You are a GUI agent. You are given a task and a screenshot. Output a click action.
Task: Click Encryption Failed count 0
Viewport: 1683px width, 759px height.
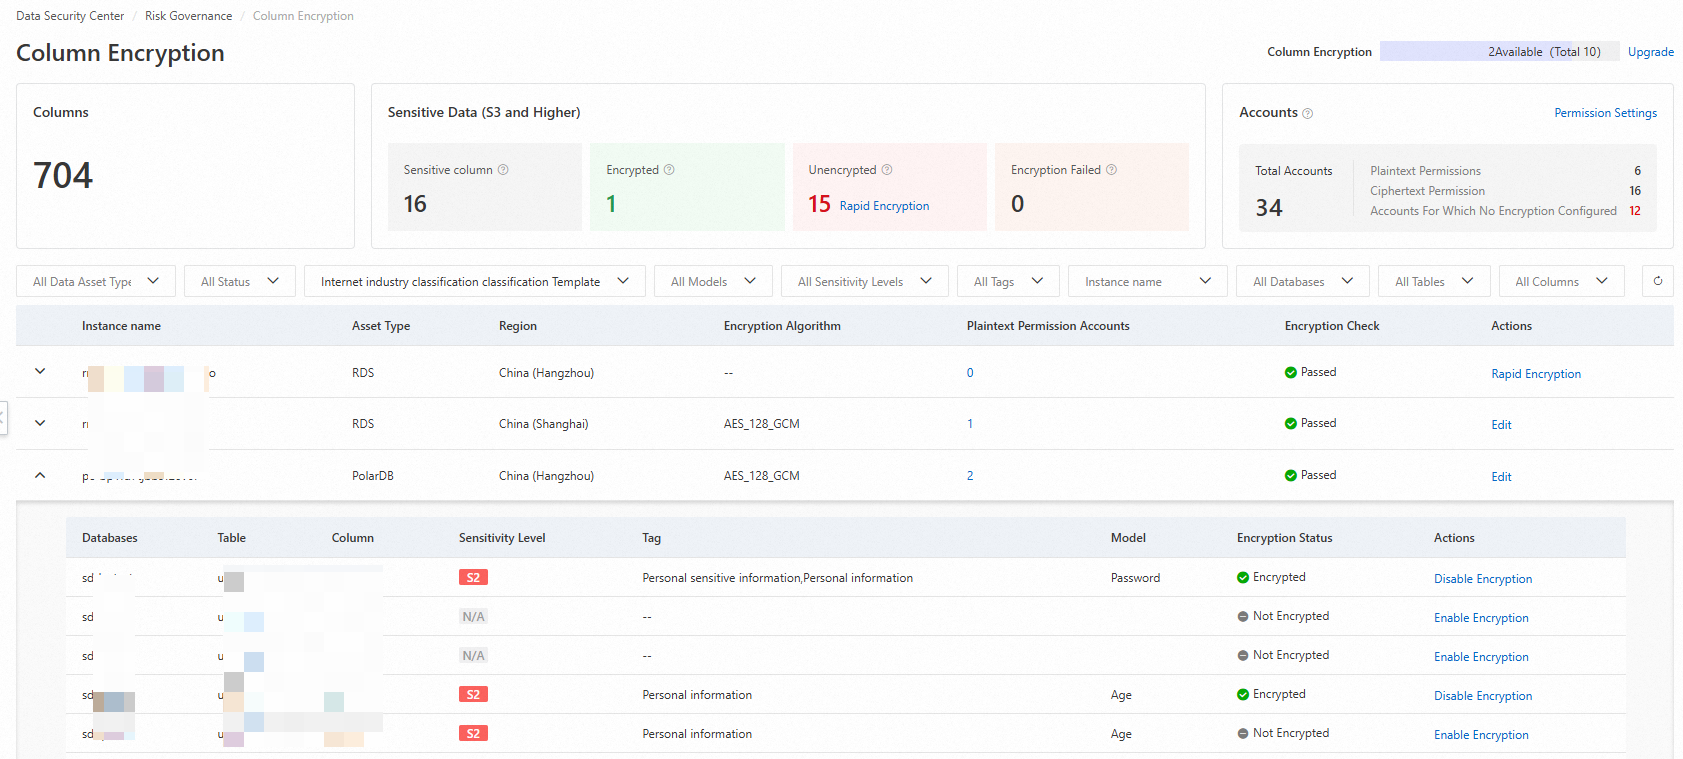(1018, 204)
